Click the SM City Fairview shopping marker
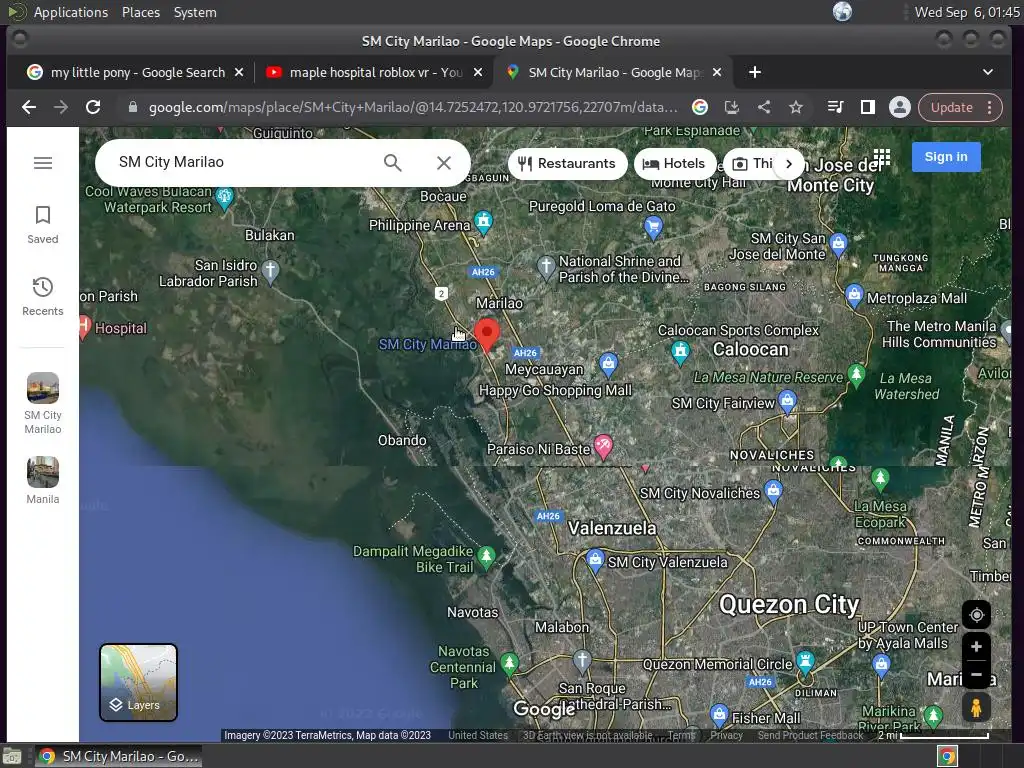Image resolution: width=1024 pixels, height=768 pixels. click(788, 401)
